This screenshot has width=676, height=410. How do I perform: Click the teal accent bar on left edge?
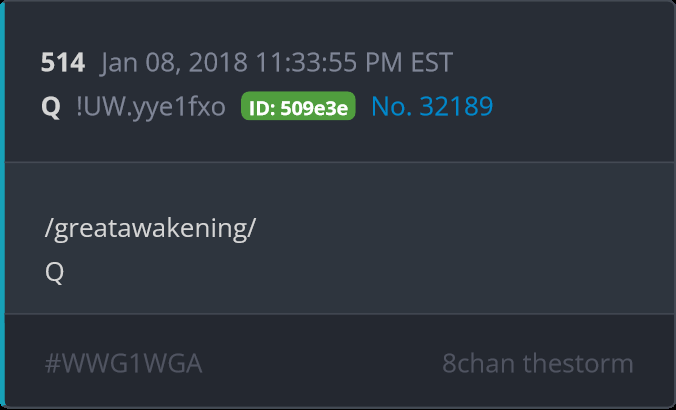pos(2,205)
